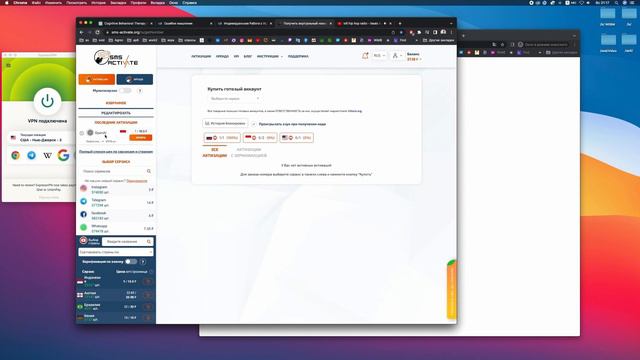Open user profile dropdown
640x360 pixels.
click(x=397, y=56)
